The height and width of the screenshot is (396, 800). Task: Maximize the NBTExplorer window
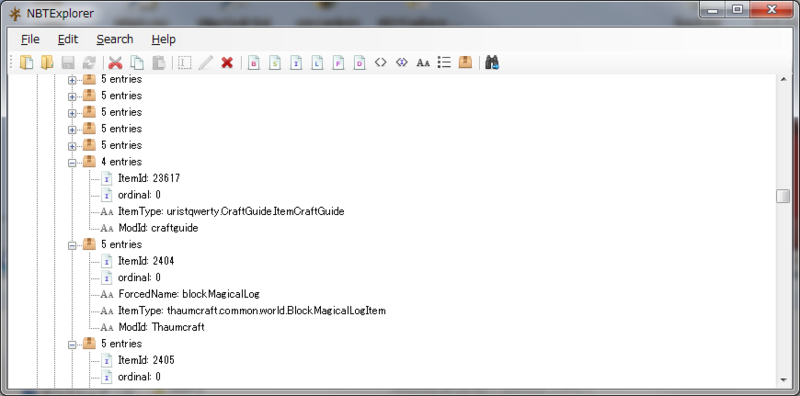point(738,10)
